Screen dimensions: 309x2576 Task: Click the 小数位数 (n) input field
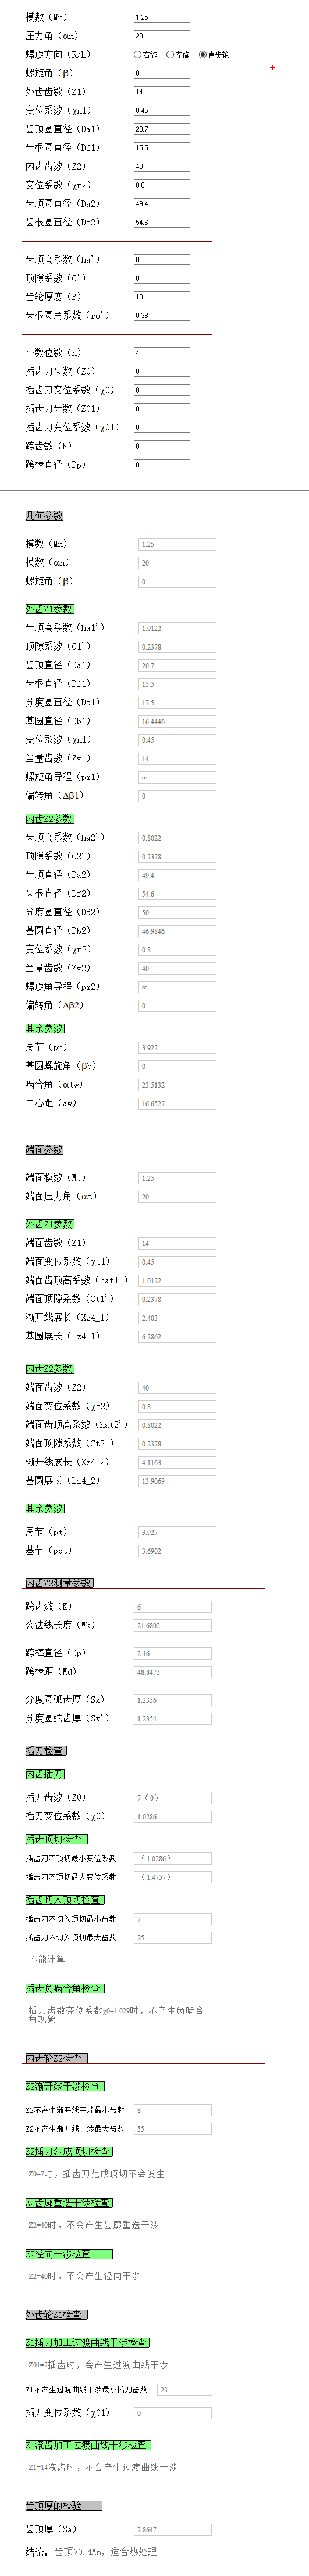point(162,353)
